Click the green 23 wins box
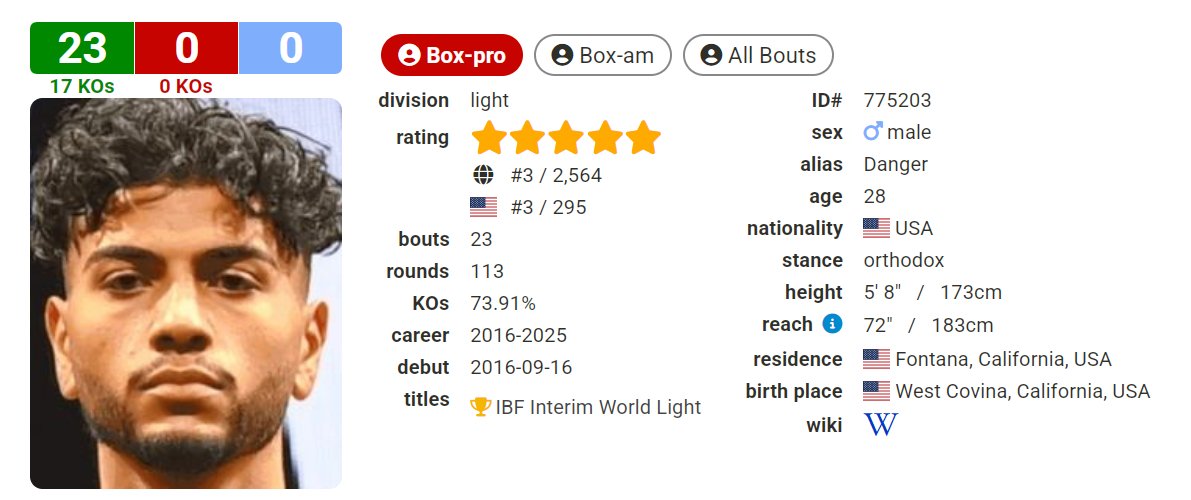 82,48
